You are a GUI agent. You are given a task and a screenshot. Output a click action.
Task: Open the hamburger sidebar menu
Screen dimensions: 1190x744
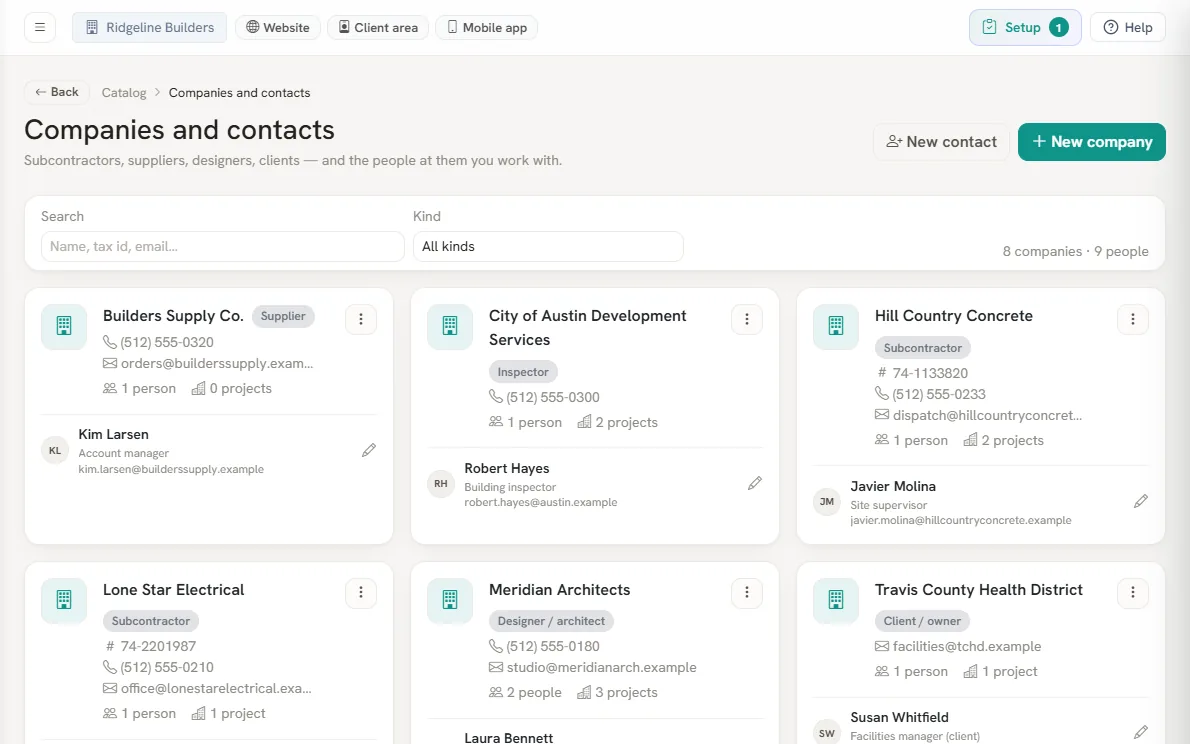point(39,27)
